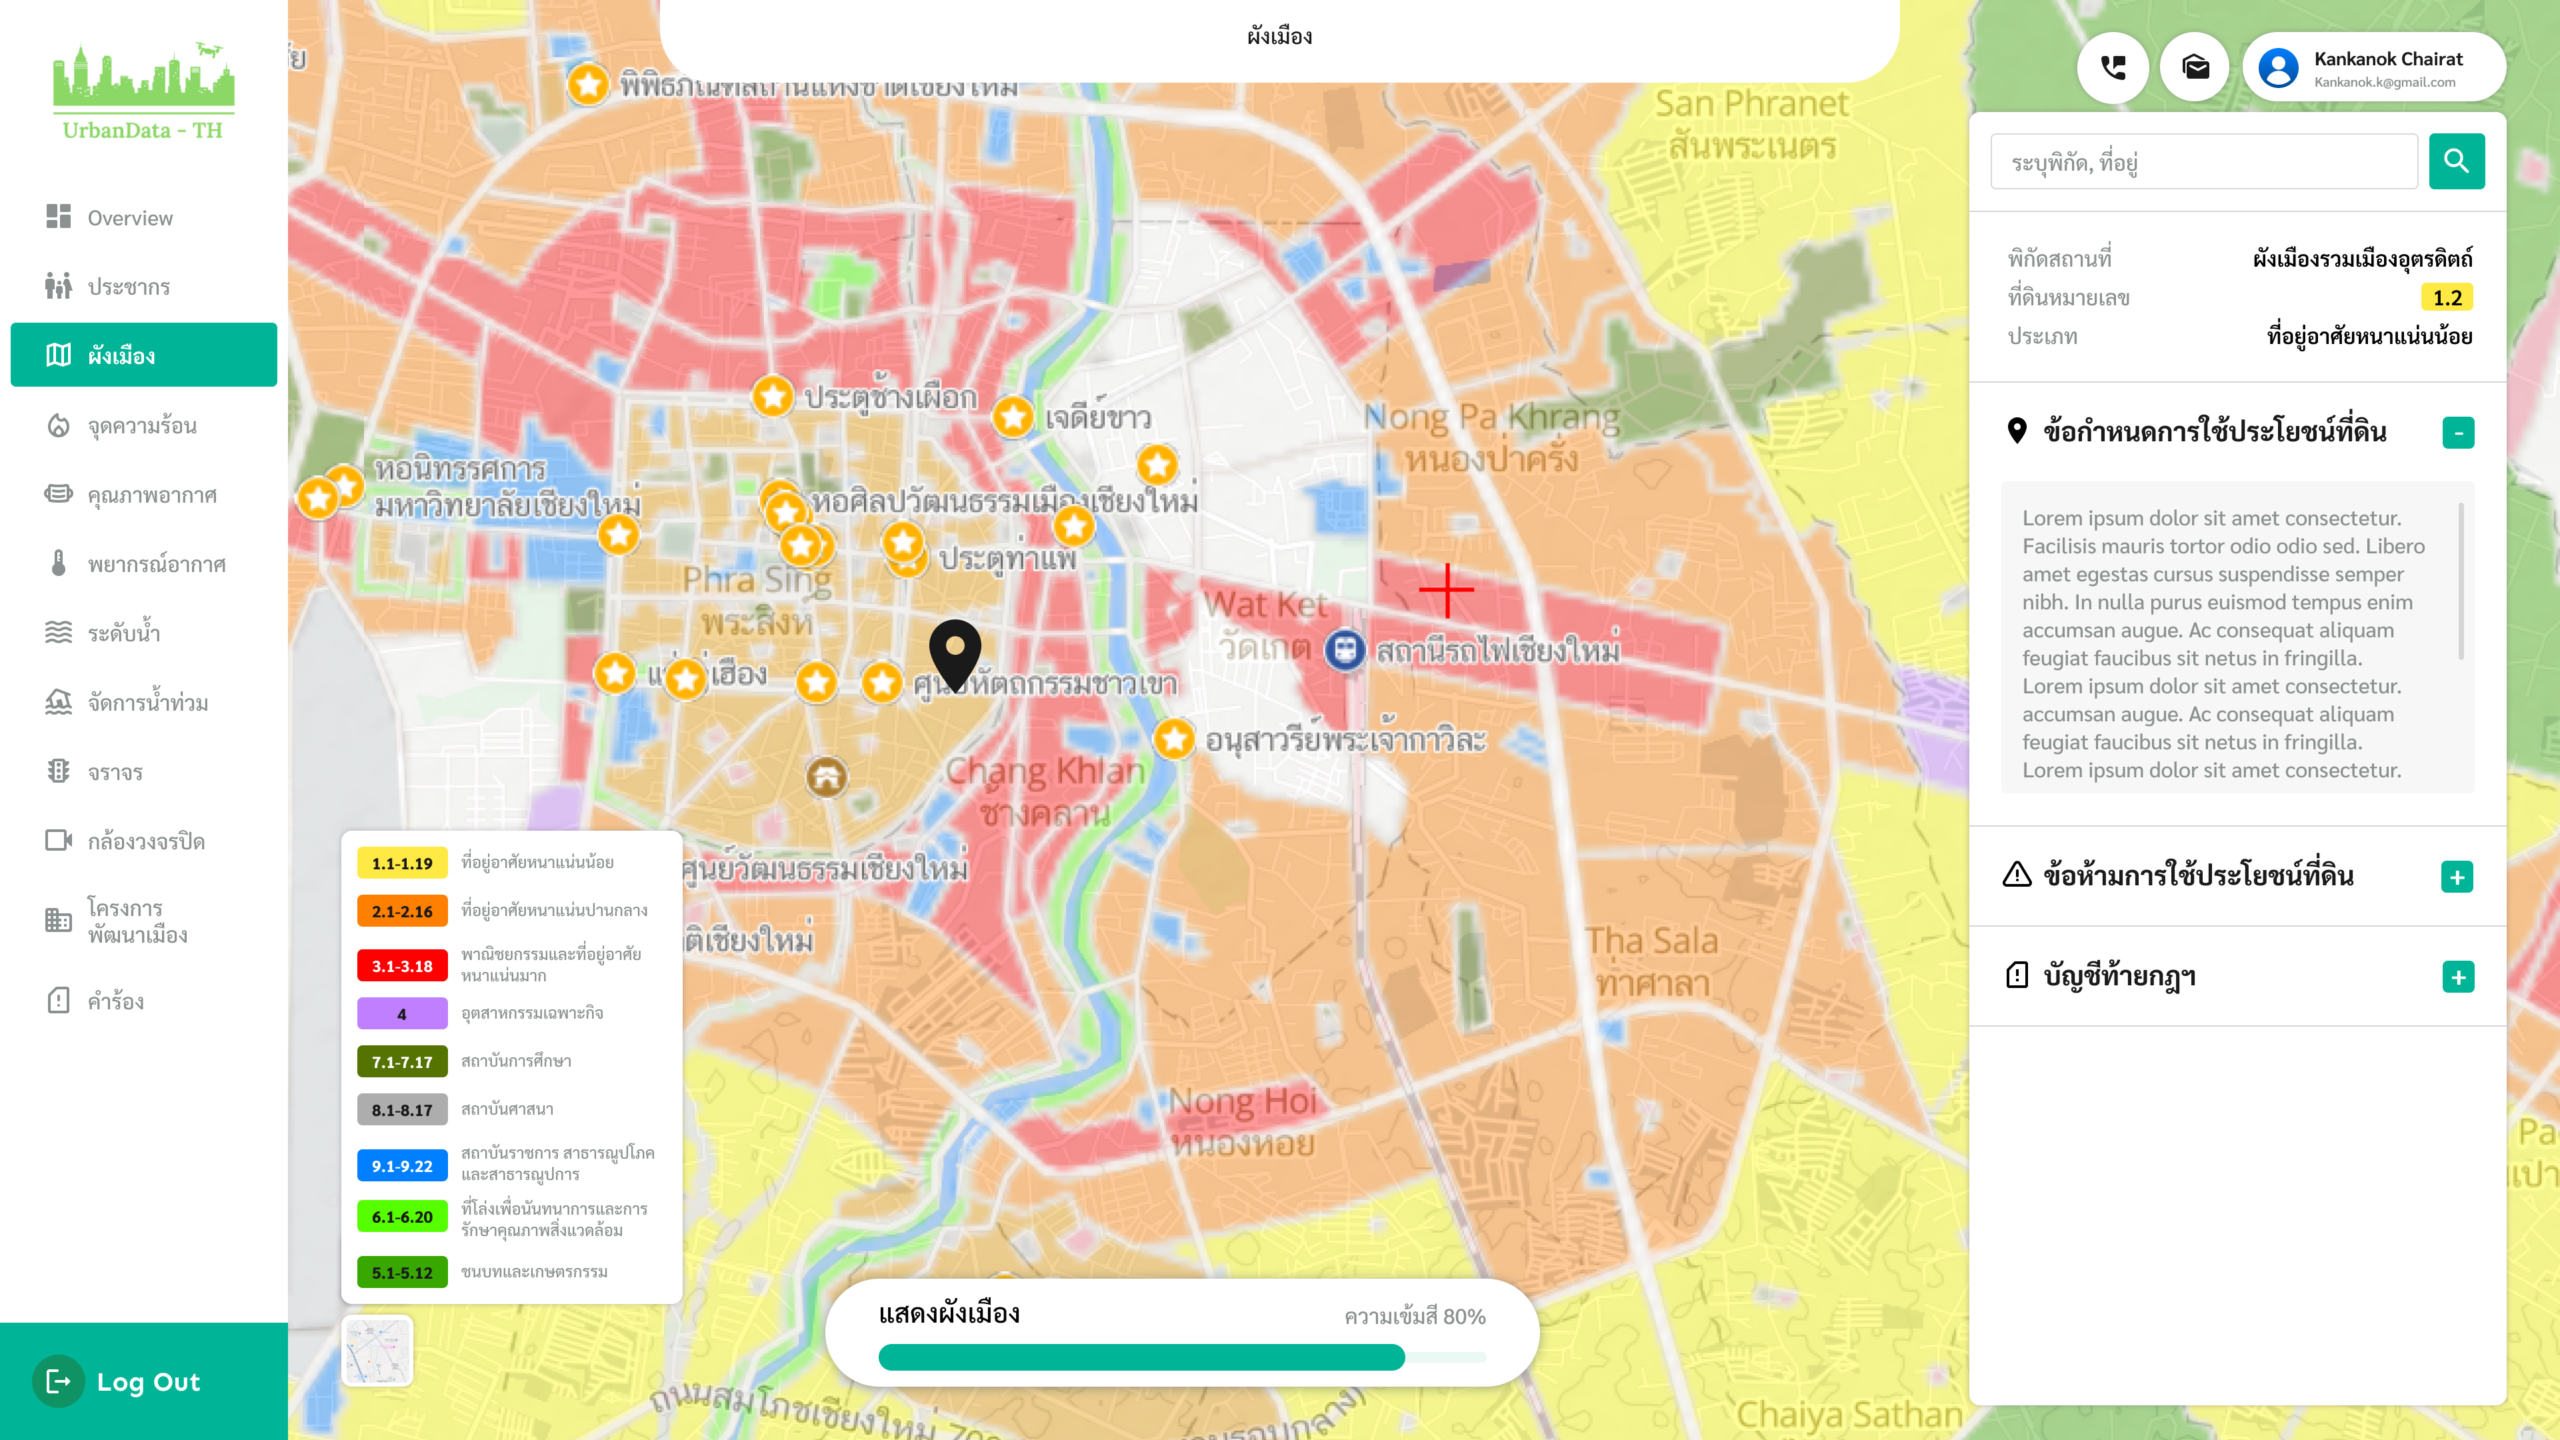Click the ระบุพิกัด, ที่อยู่ search field
This screenshot has height=1440, width=2560.
[x=2204, y=162]
